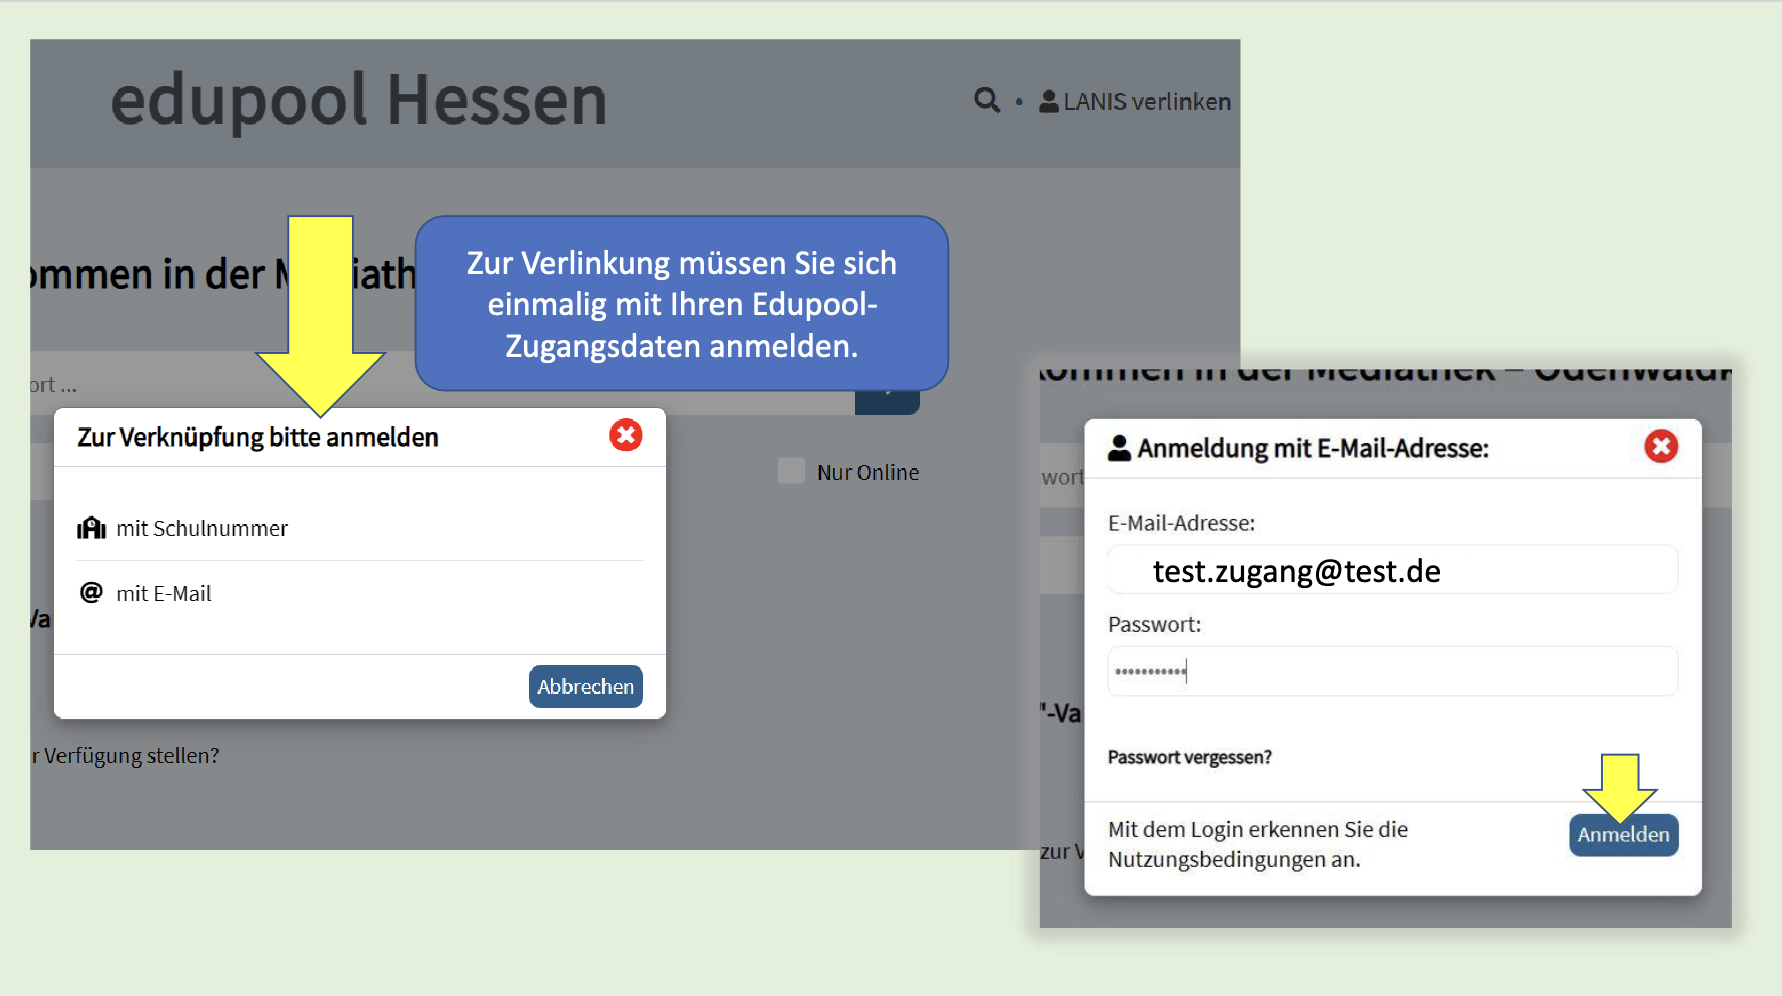The height and width of the screenshot is (996, 1782).
Task: Close the 'Zur Verknüpfung bitte anmelden' dialog
Action: click(626, 435)
